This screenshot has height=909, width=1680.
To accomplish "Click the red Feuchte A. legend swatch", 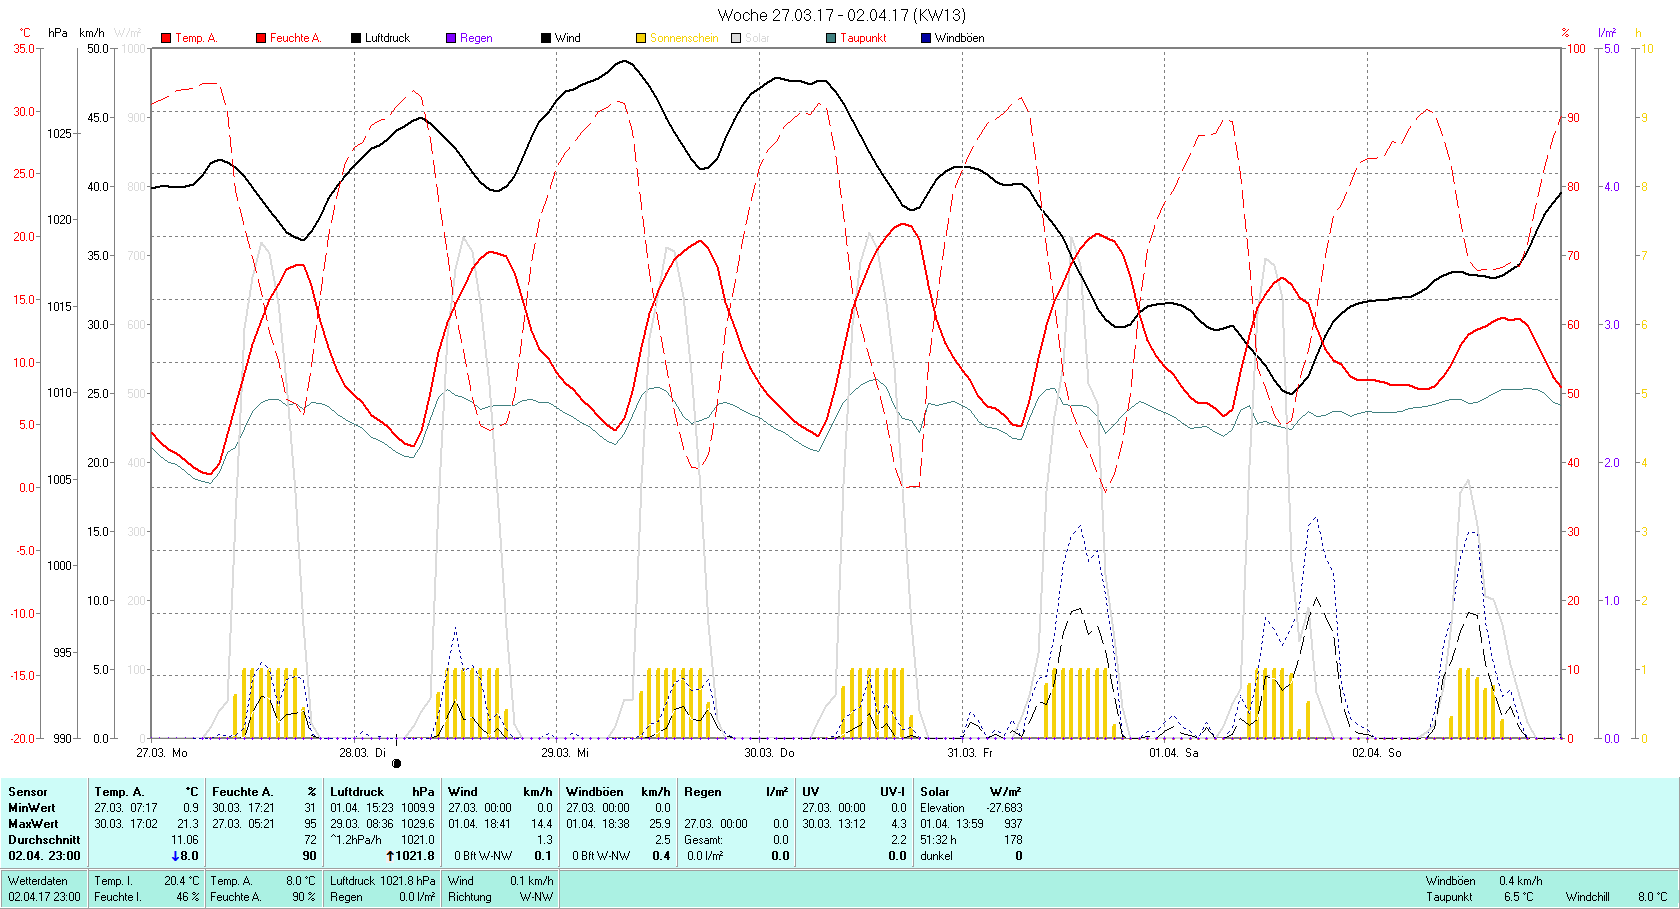I will pyautogui.click(x=261, y=38).
